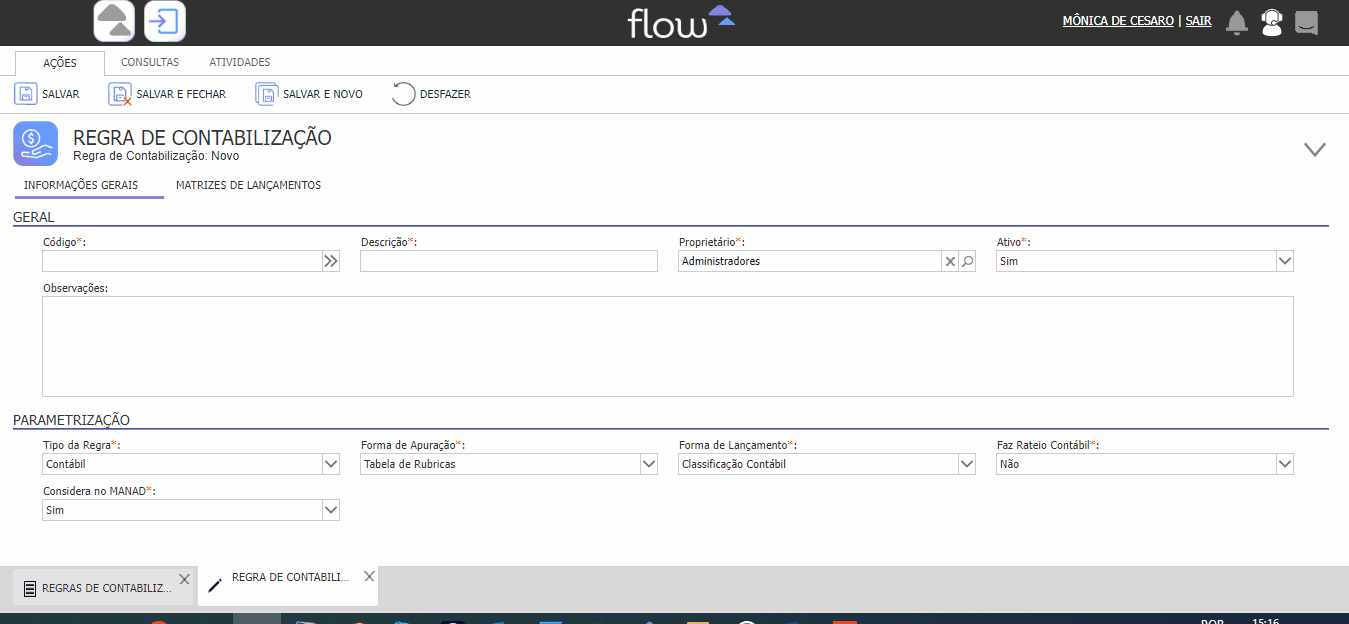The width and height of the screenshot is (1349, 624).
Task: Click the Salvar button label
Action: click(61, 94)
